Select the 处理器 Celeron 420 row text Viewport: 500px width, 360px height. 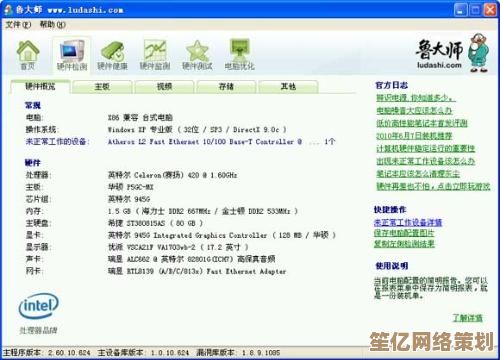[x=173, y=175]
